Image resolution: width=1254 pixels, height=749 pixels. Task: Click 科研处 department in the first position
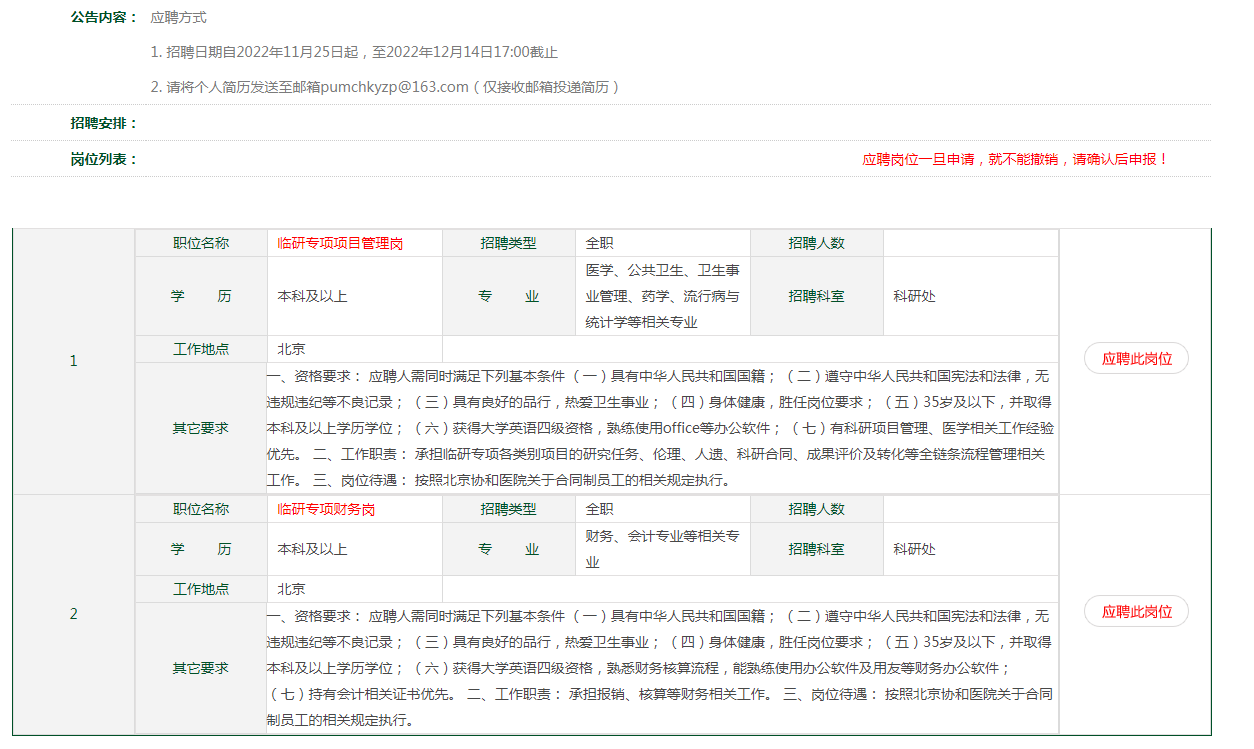click(914, 296)
